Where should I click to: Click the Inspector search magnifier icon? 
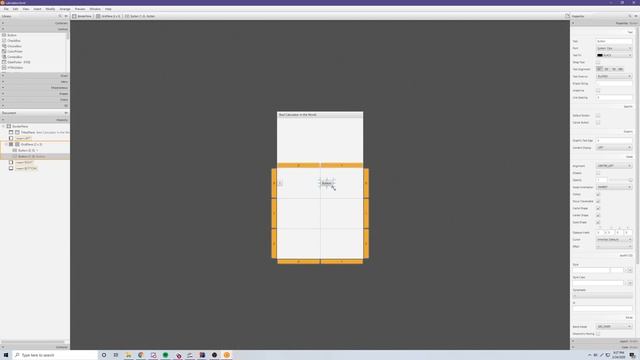pos(630,16)
